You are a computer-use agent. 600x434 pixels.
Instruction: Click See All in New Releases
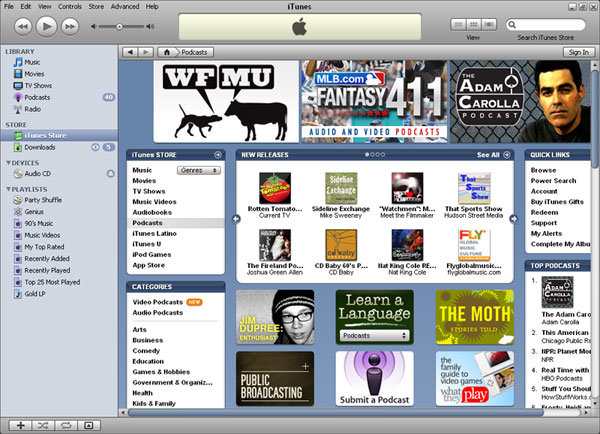pyautogui.click(x=488, y=155)
